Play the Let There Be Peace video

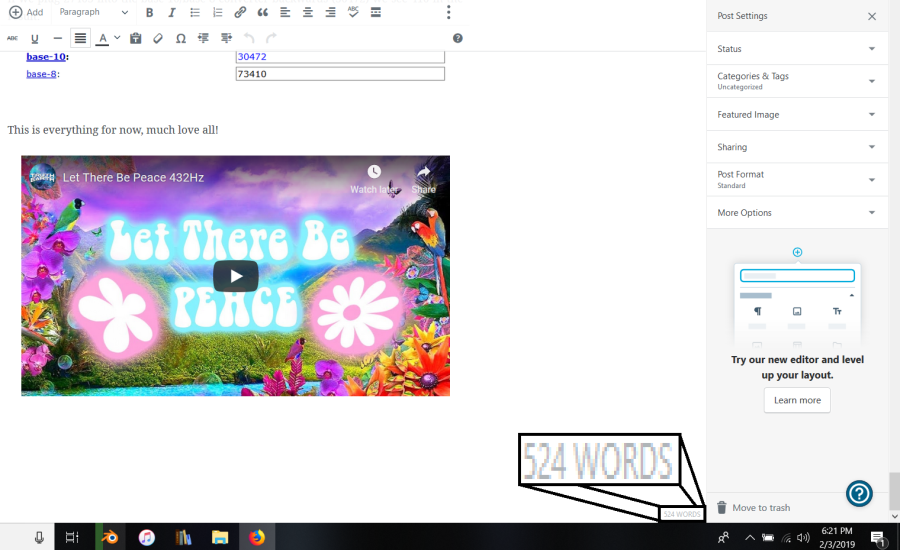(235, 276)
